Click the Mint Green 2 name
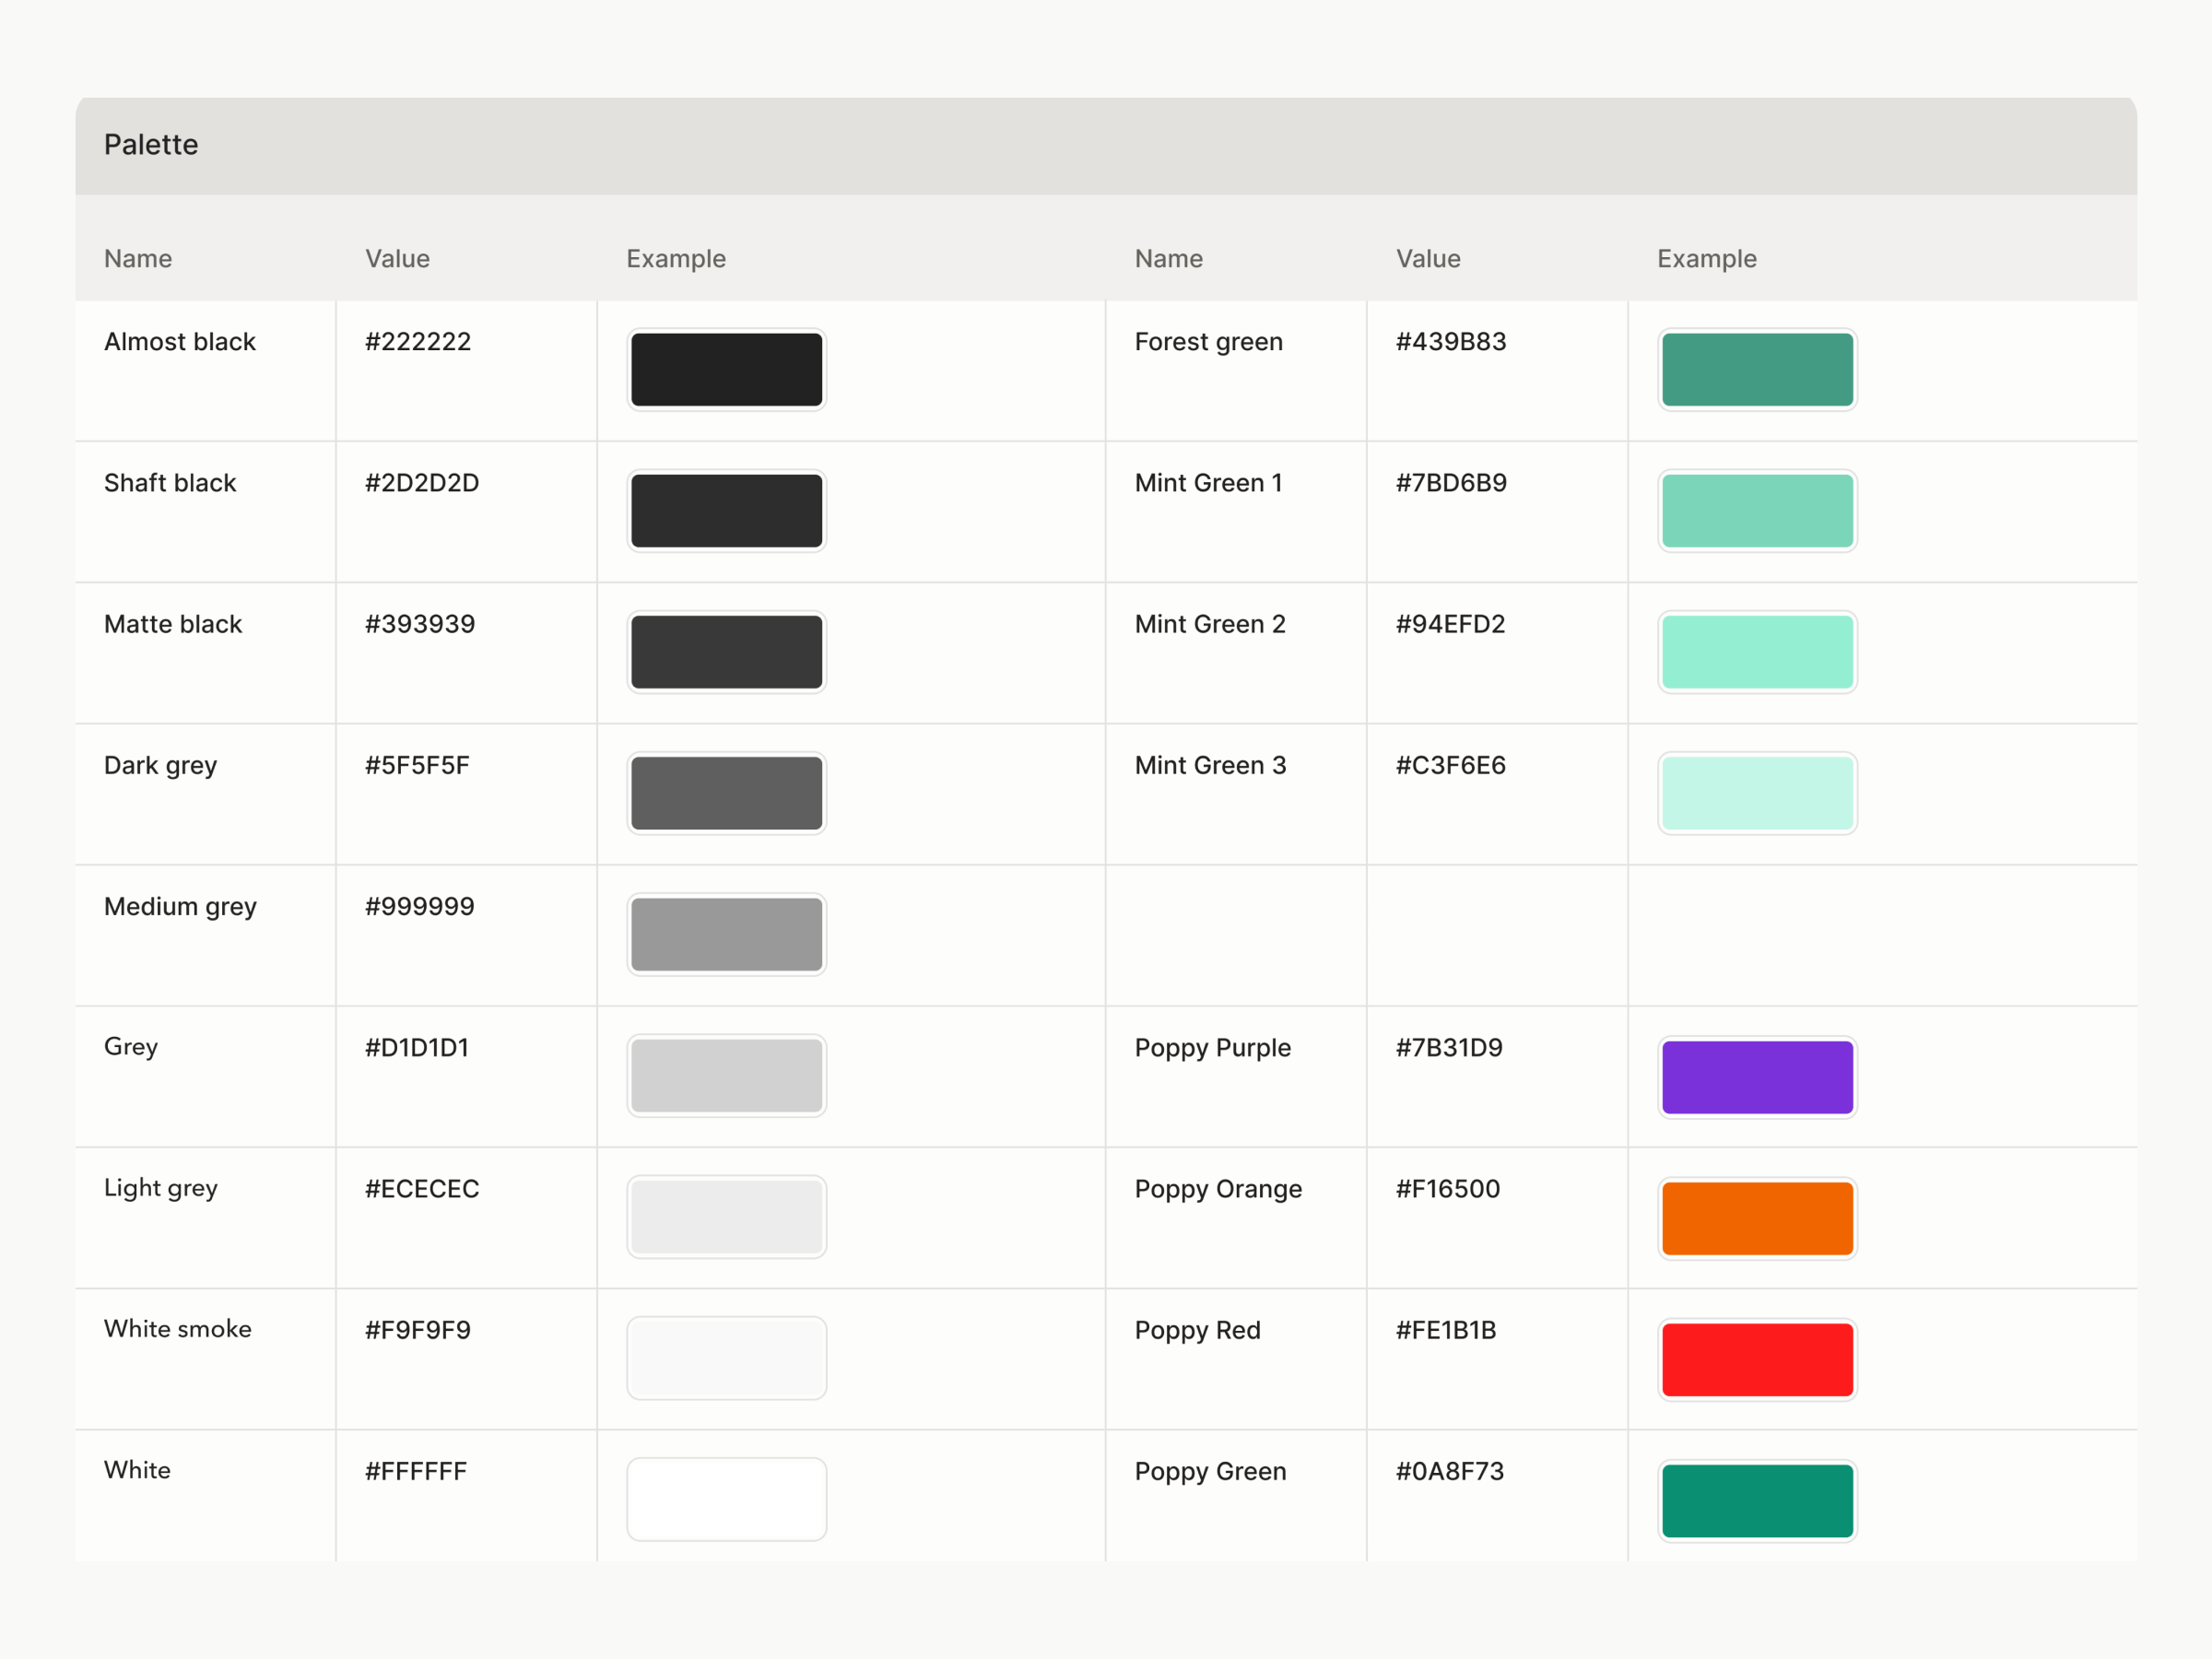The width and height of the screenshot is (2212, 1659). (1210, 624)
